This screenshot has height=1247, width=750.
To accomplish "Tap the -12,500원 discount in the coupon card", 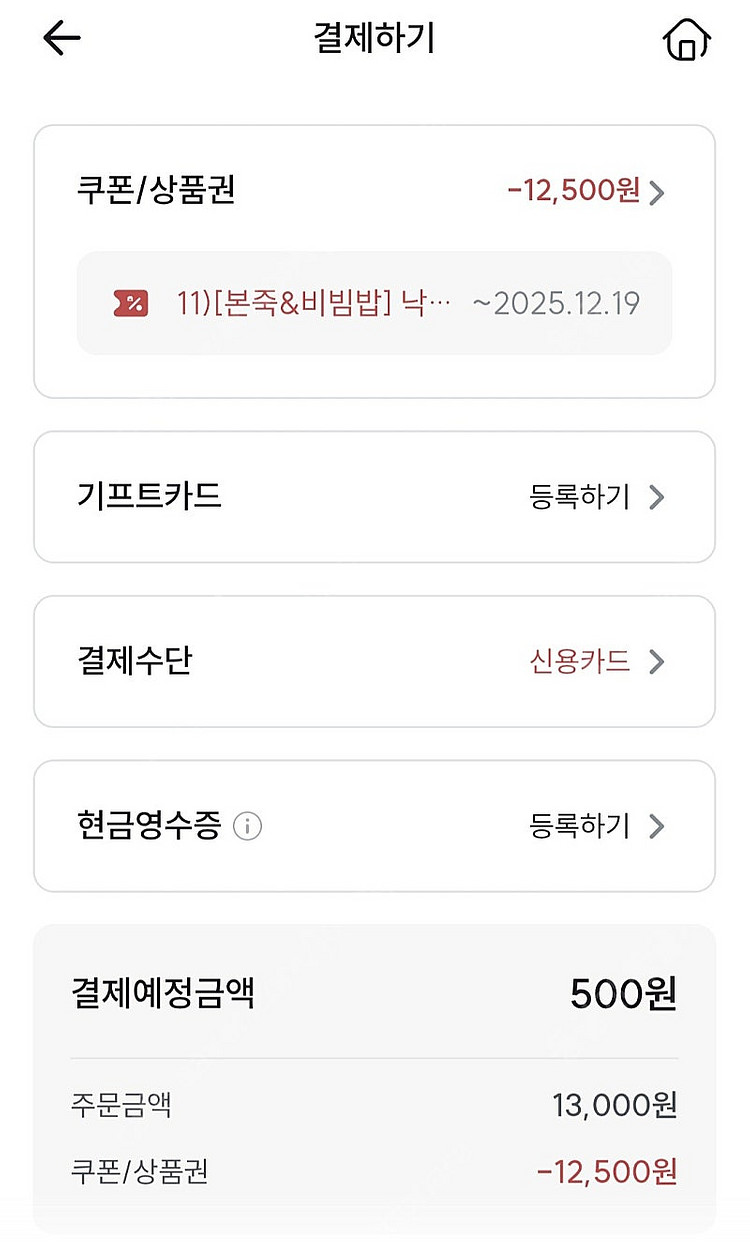I will tap(573, 191).
